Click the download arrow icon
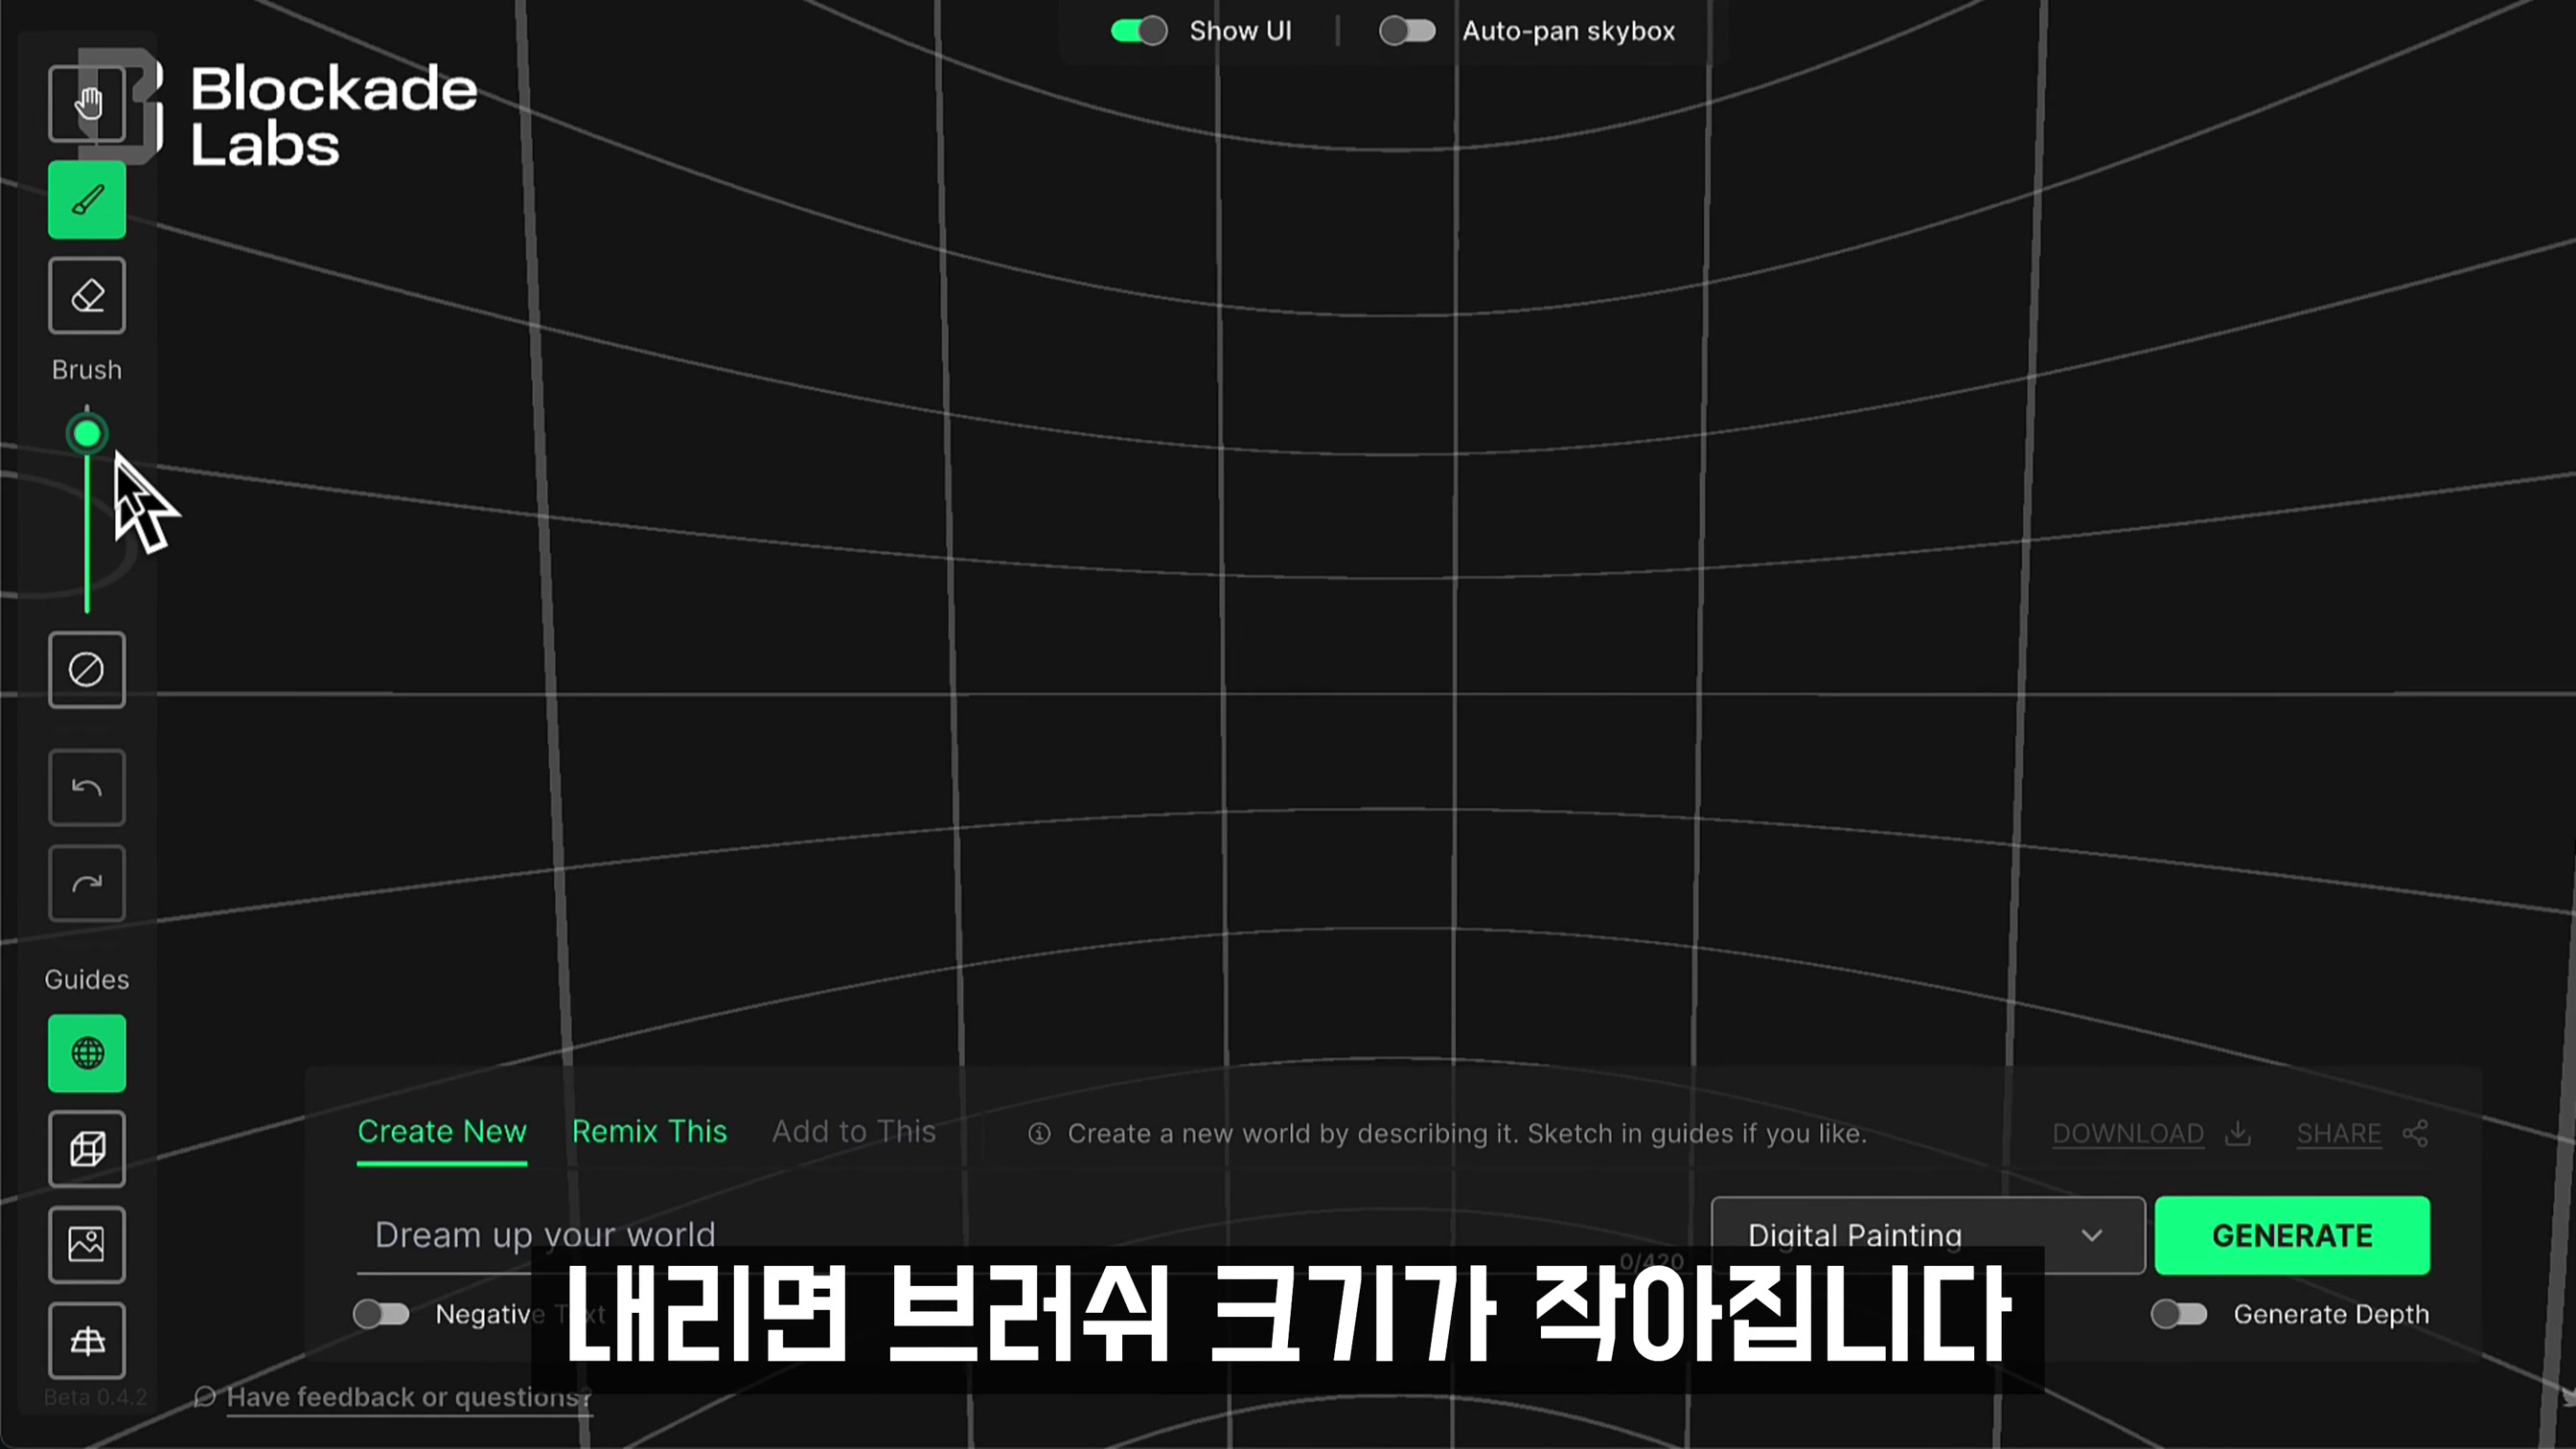This screenshot has width=2576, height=1449. point(2238,1133)
